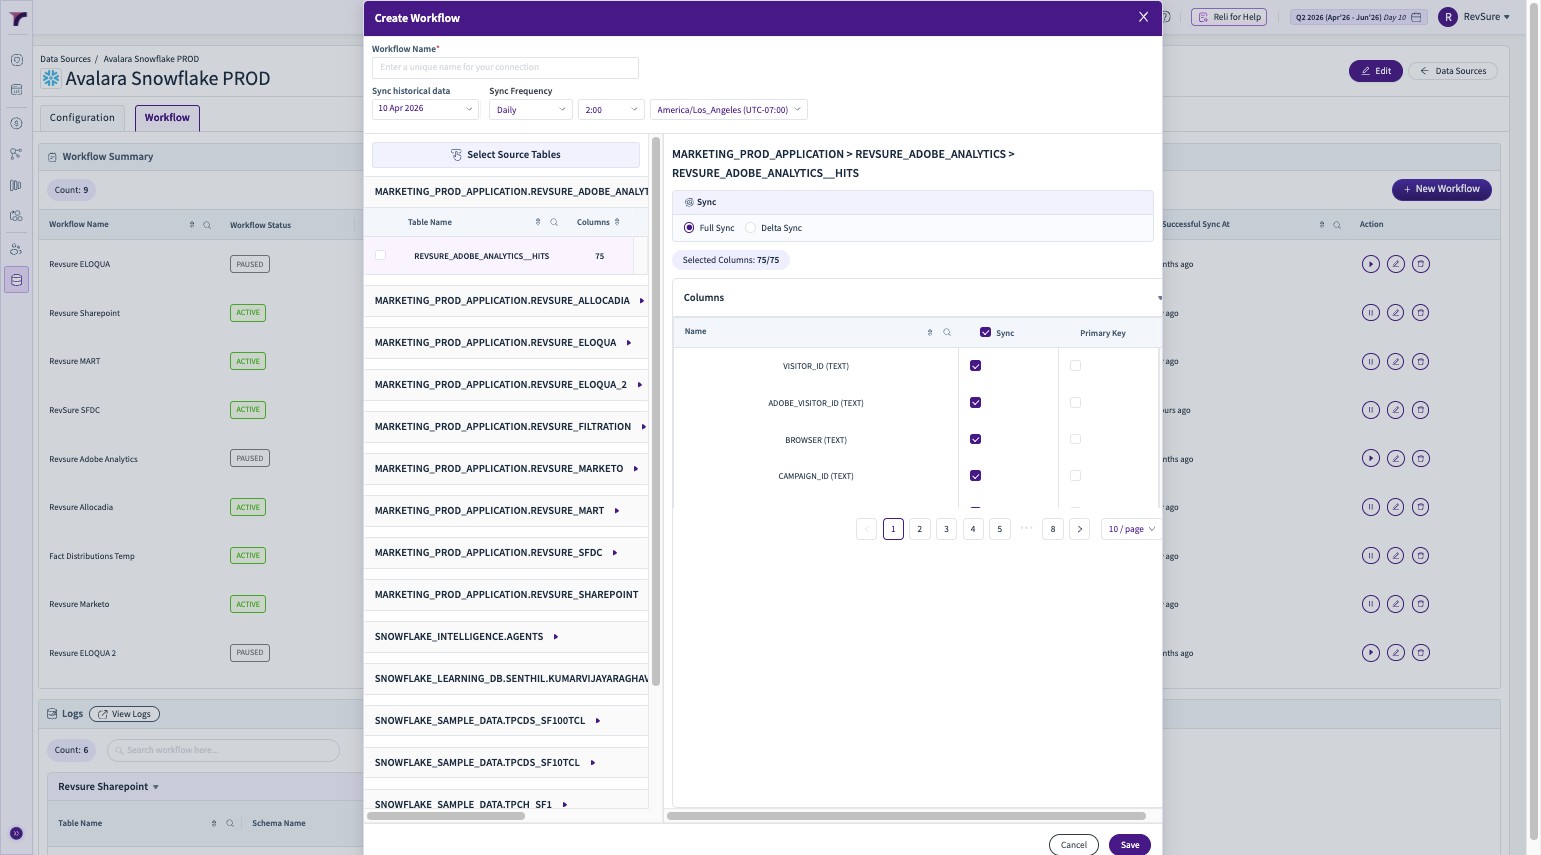The image size is (1541, 855).
Task: Sort source tables by Columns count
Action: click(x=617, y=222)
